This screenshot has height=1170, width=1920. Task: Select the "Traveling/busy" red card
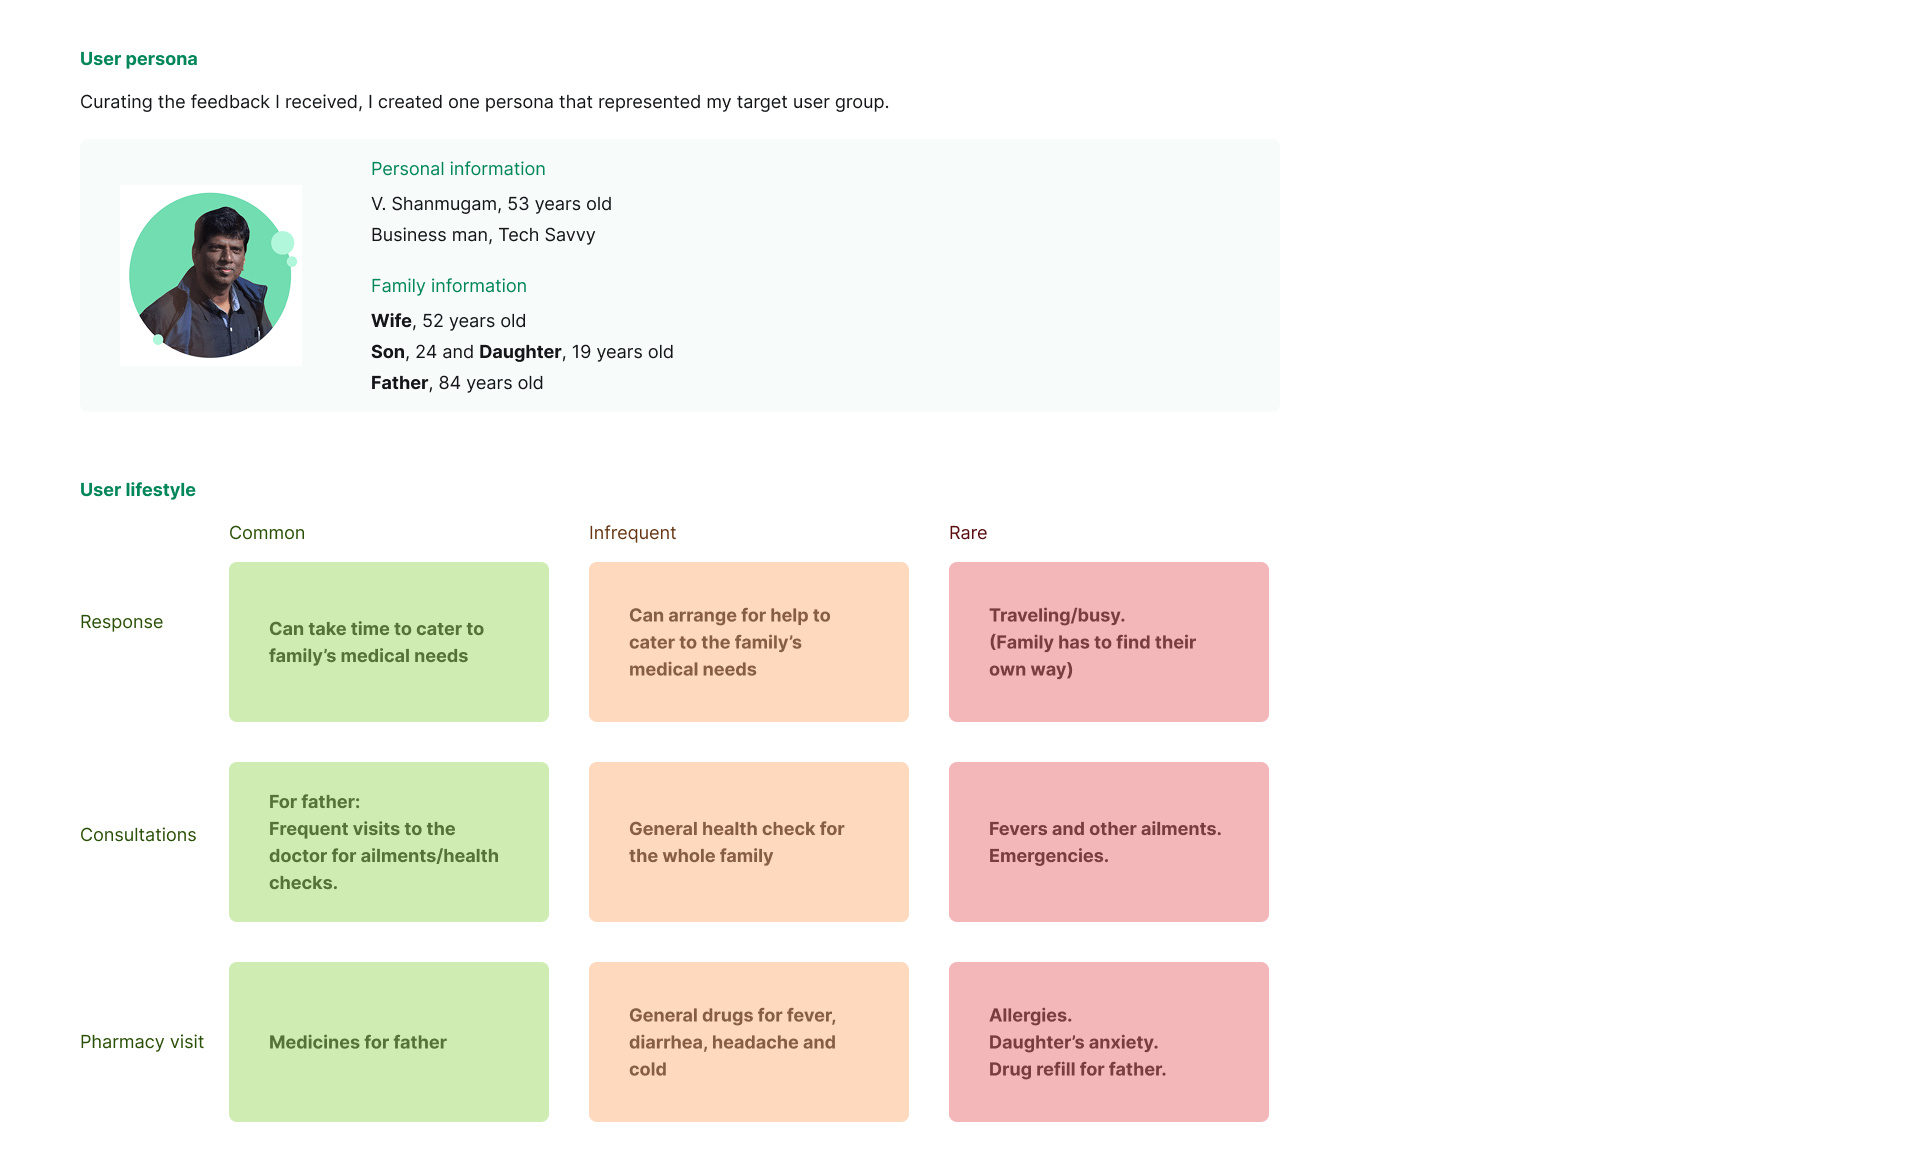(x=1109, y=642)
